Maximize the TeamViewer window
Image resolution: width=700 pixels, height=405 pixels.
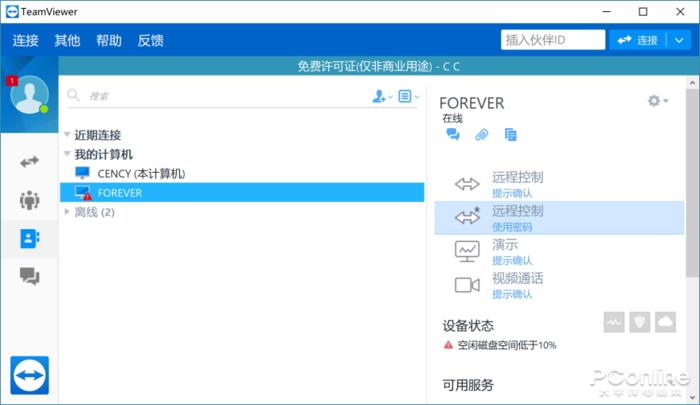point(643,12)
